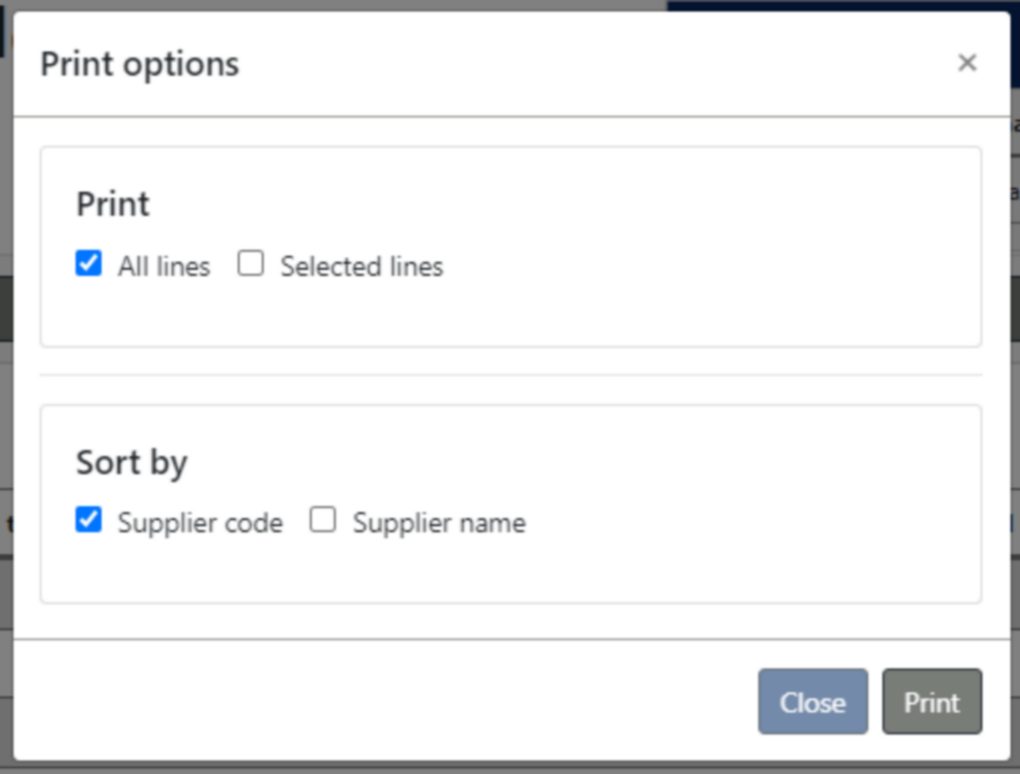Screen dimensions: 1020x774
Task: Click the "Print options" dialog title
Action: coord(140,64)
